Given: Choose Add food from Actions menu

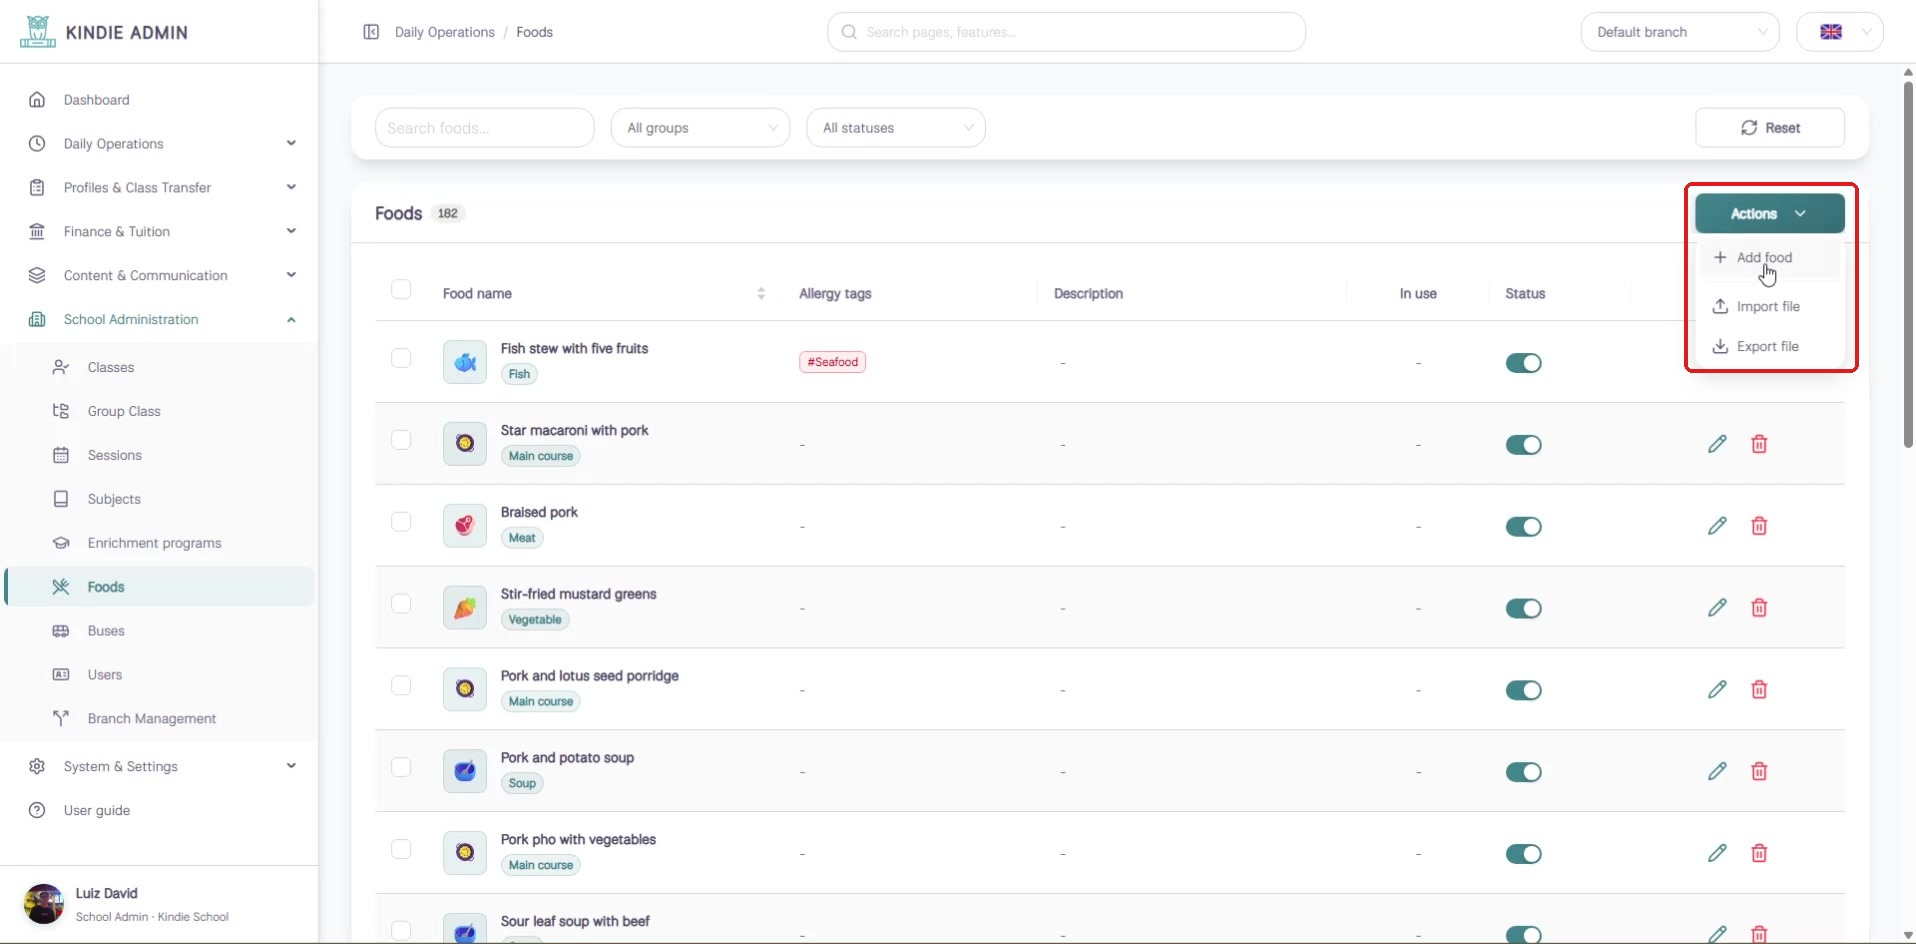Looking at the screenshot, I should coord(1769,258).
